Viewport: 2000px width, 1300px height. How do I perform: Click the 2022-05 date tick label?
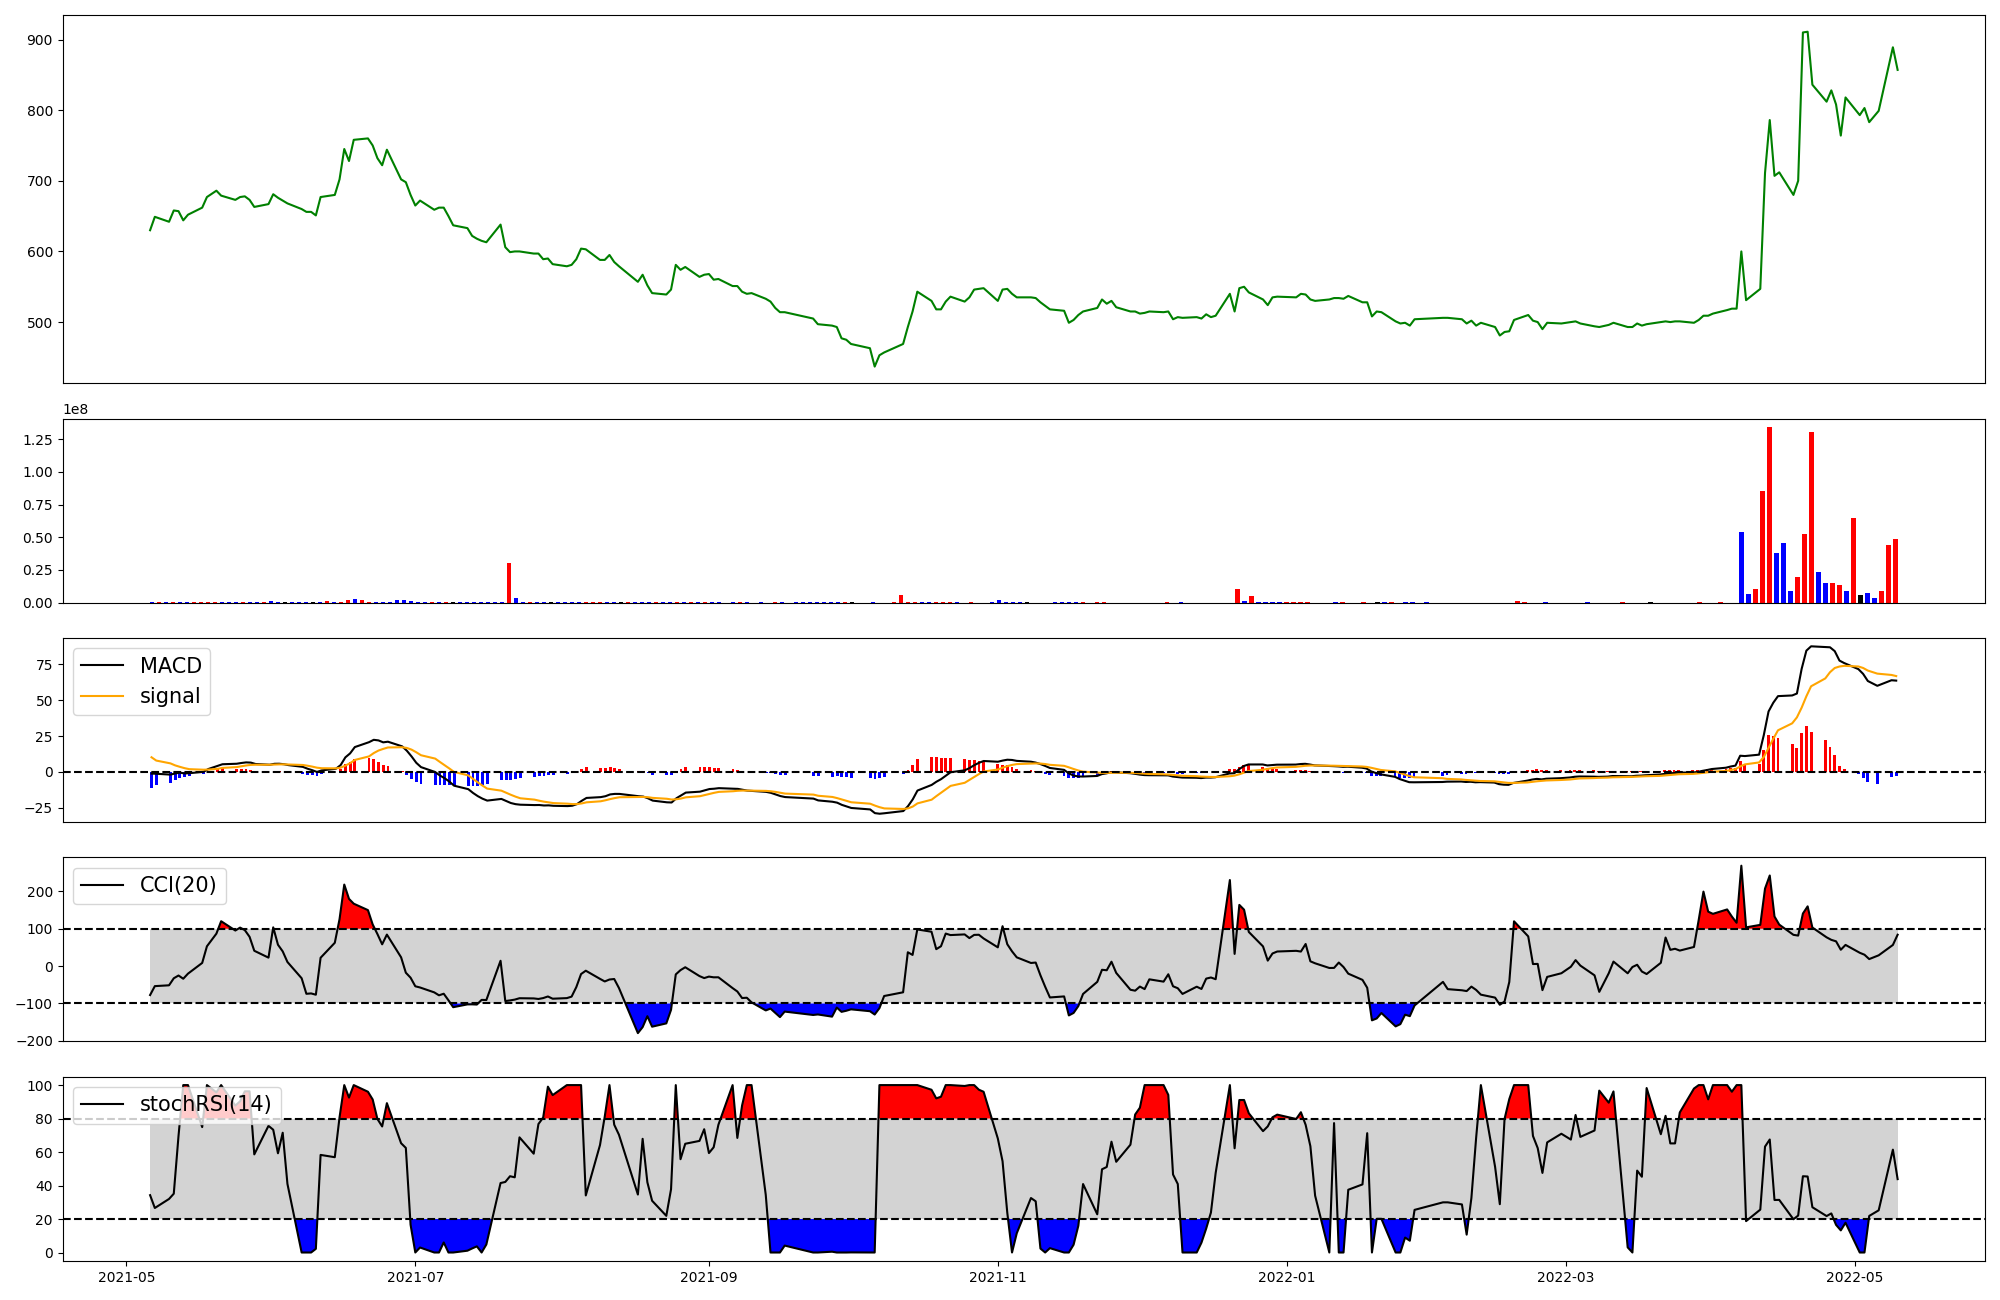(x=1854, y=1277)
